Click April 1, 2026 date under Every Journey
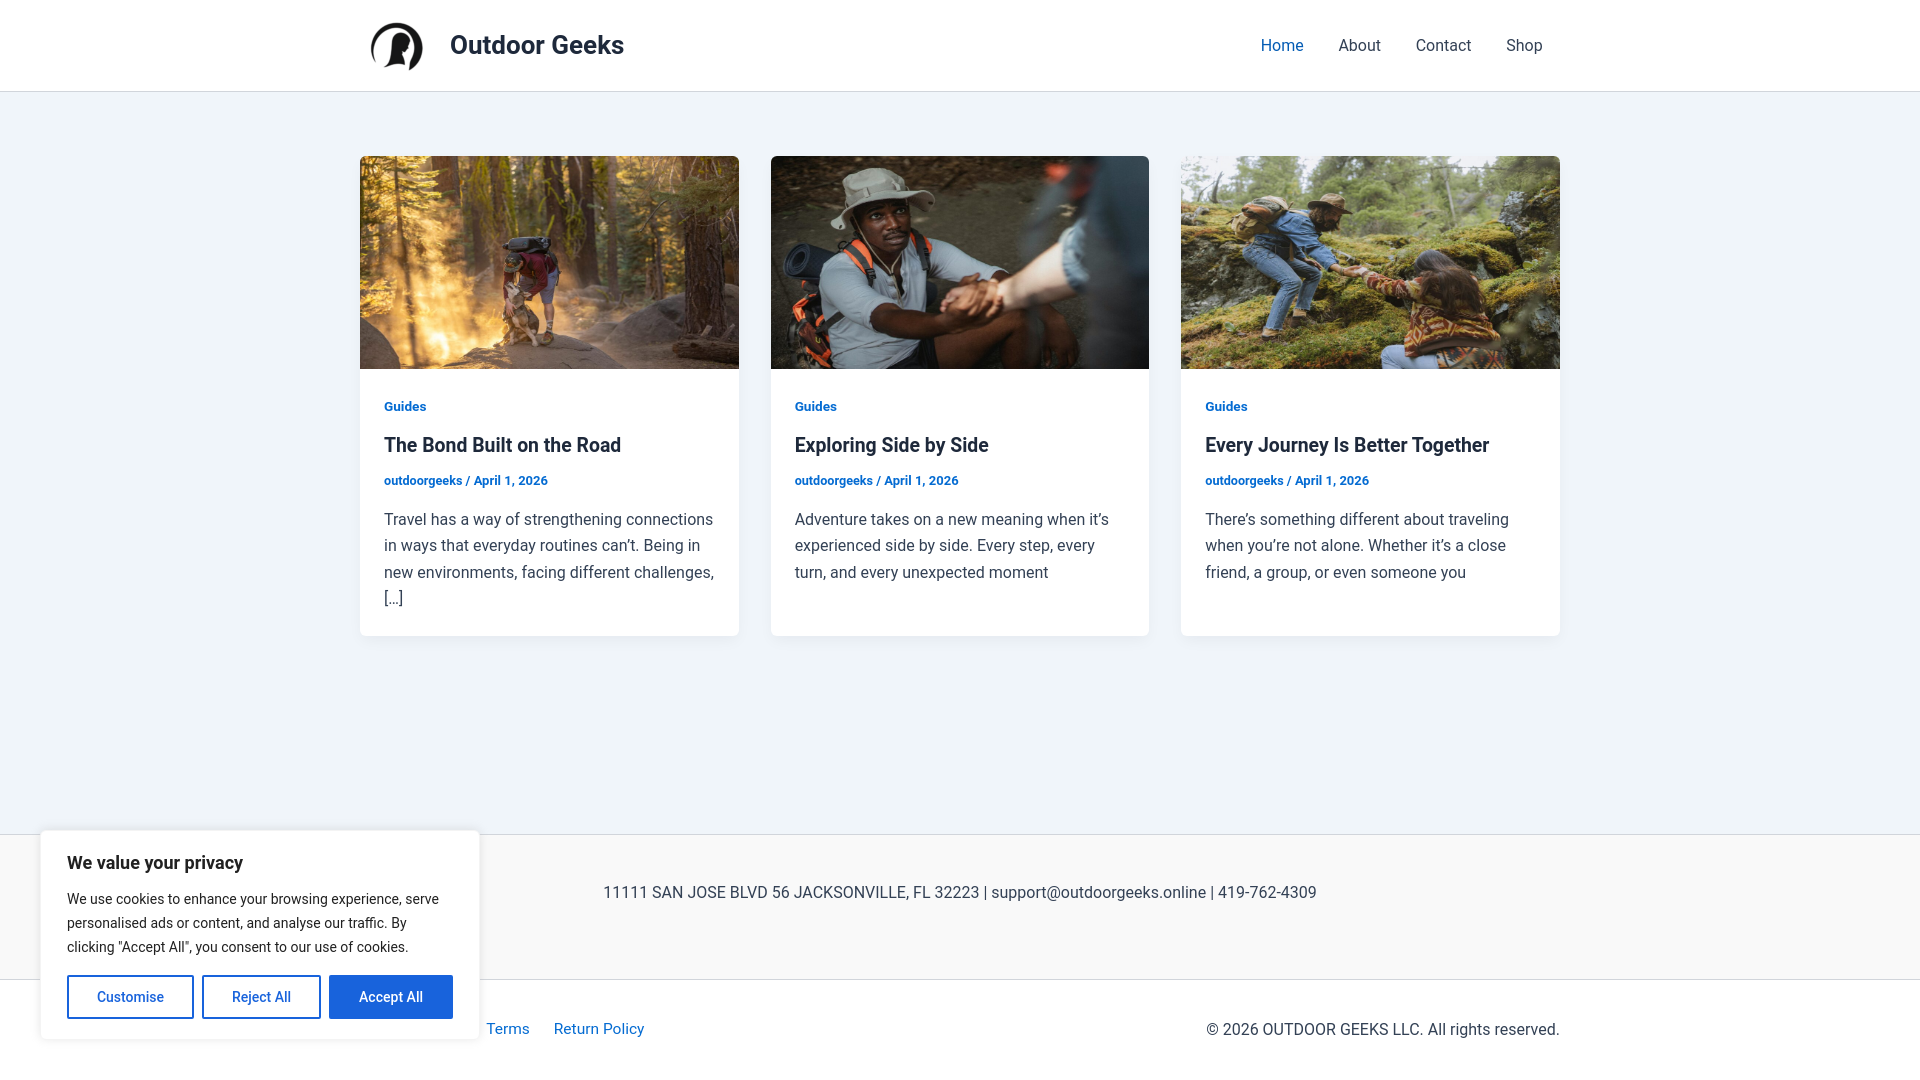 [1332, 481]
